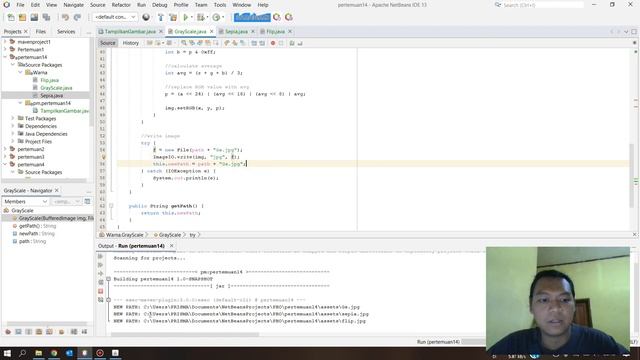Expand the Pertemuan1 project node

pos(5,49)
